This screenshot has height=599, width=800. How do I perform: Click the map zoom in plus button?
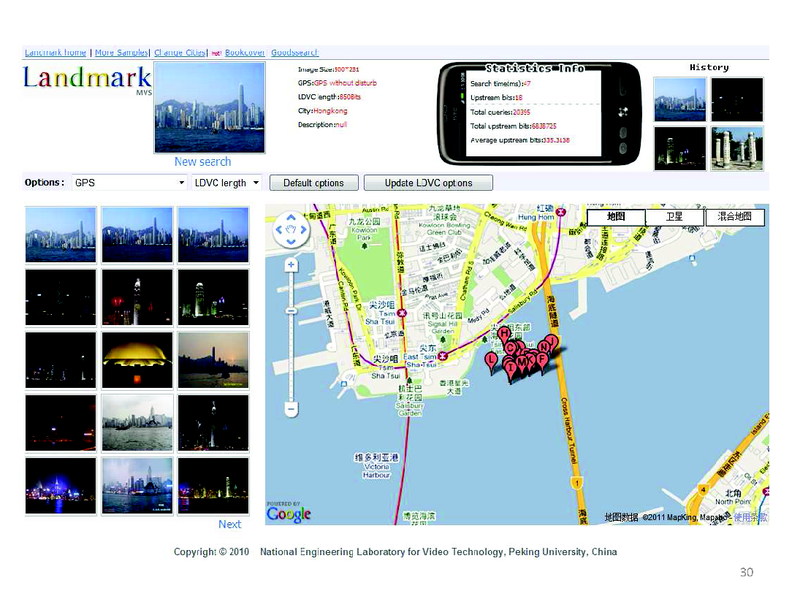tap(291, 265)
